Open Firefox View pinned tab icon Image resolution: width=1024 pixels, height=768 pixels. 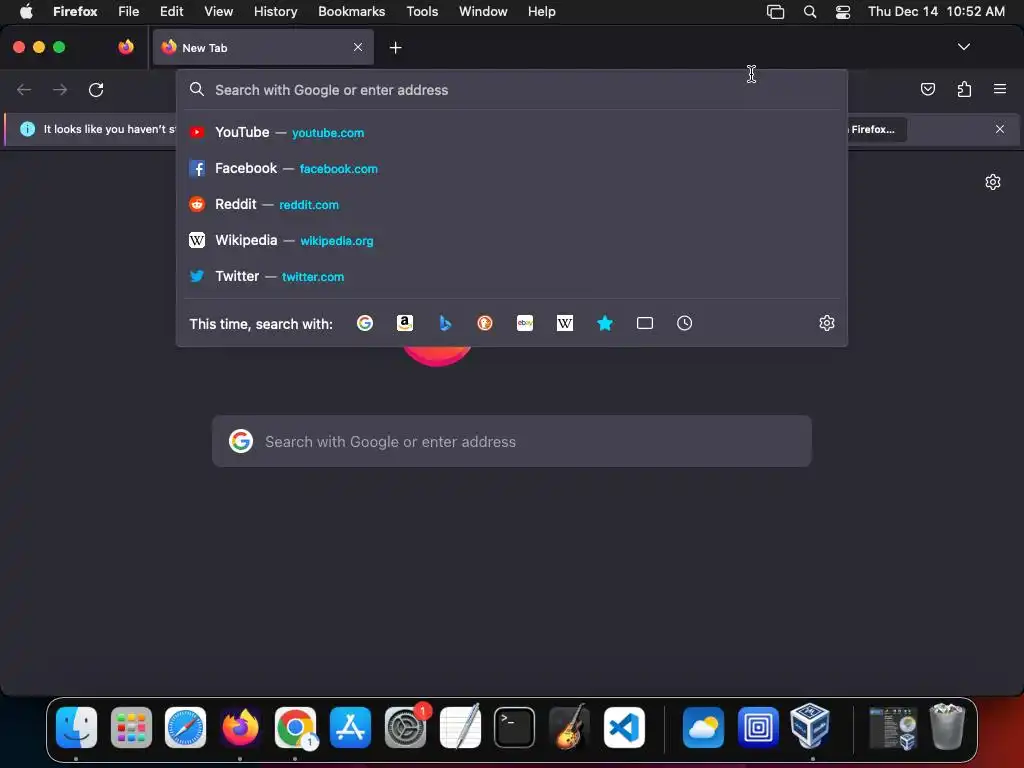pyautogui.click(x=126, y=47)
